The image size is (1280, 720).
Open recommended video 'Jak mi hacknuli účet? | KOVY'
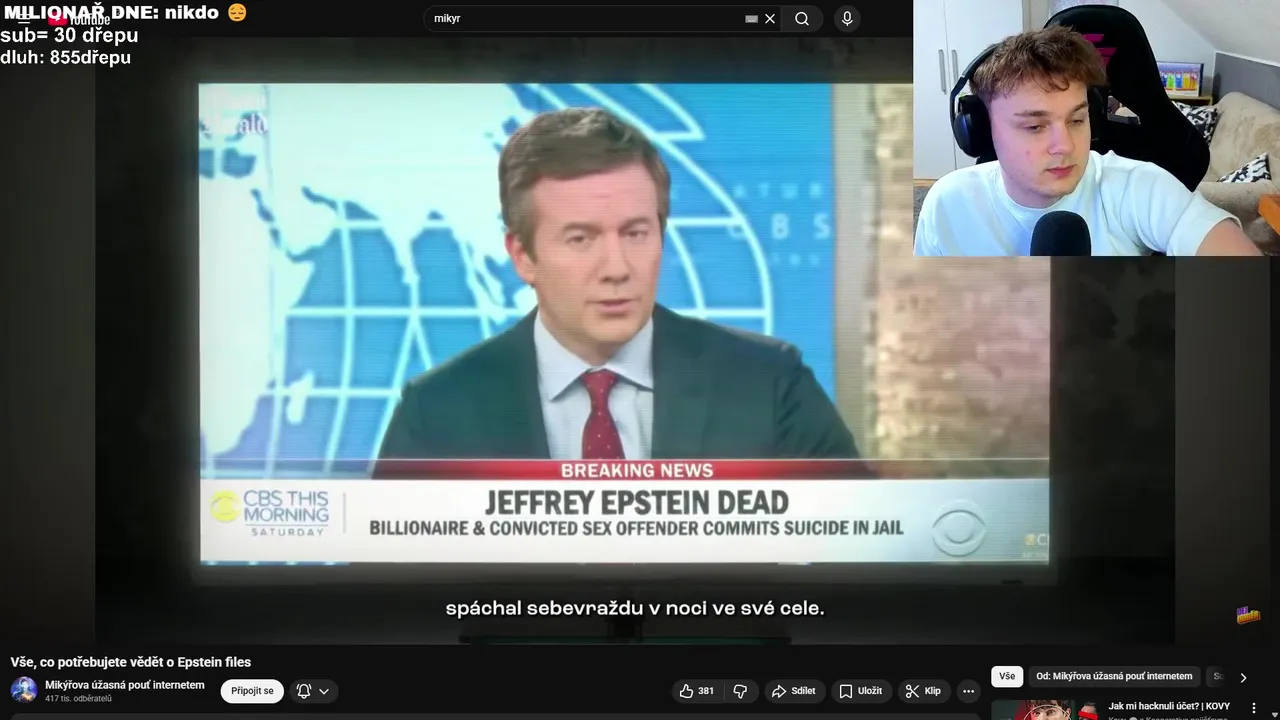pos(1169,706)
